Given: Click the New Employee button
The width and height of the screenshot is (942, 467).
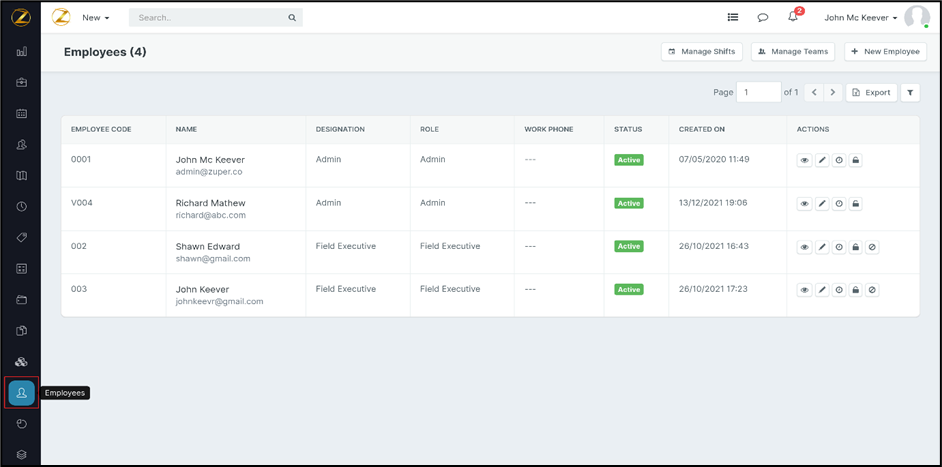Looking at the screenshot, I should [885, 51].
